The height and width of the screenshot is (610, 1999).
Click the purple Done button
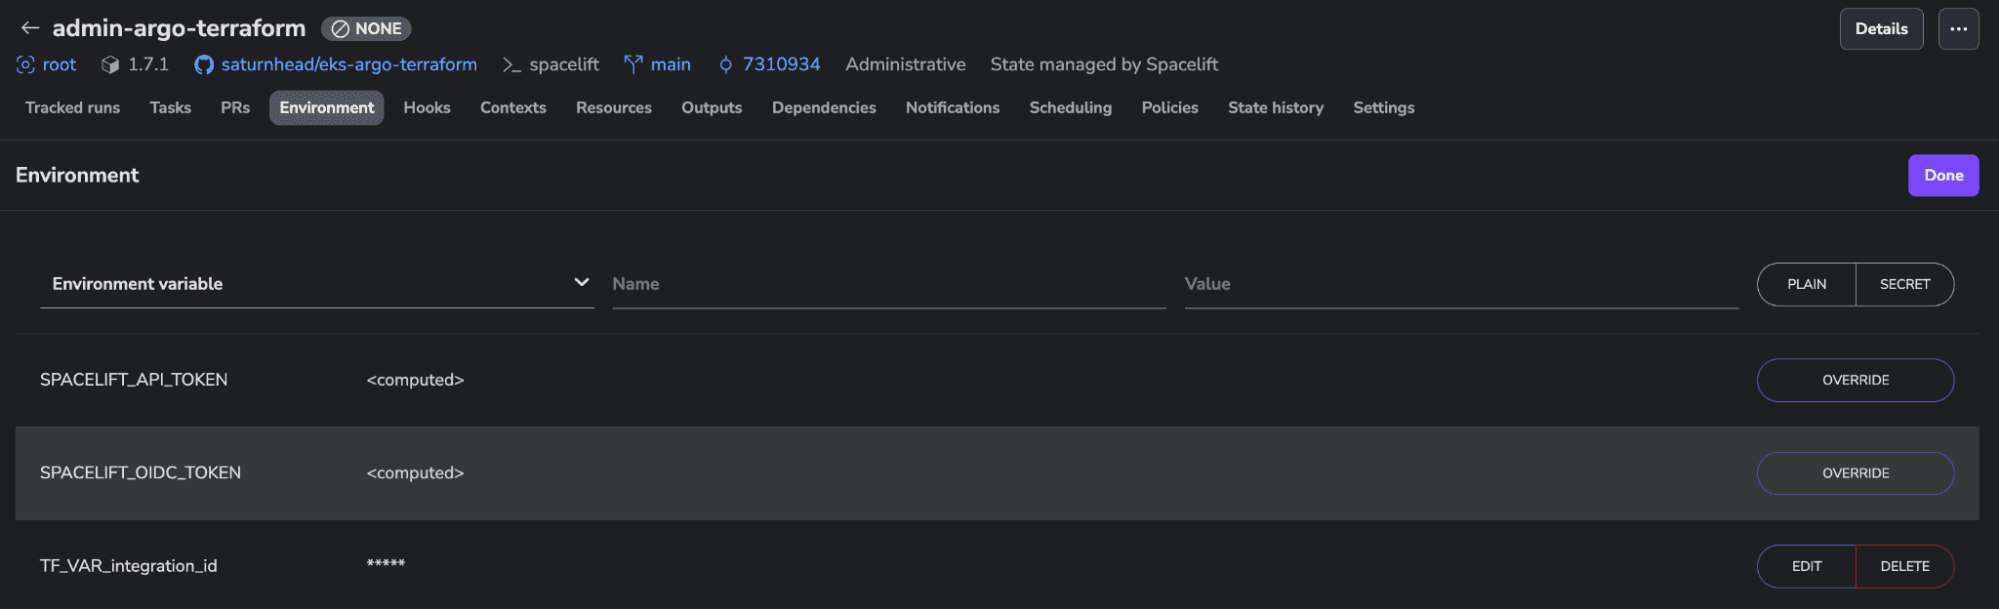tap(1943, 176)
